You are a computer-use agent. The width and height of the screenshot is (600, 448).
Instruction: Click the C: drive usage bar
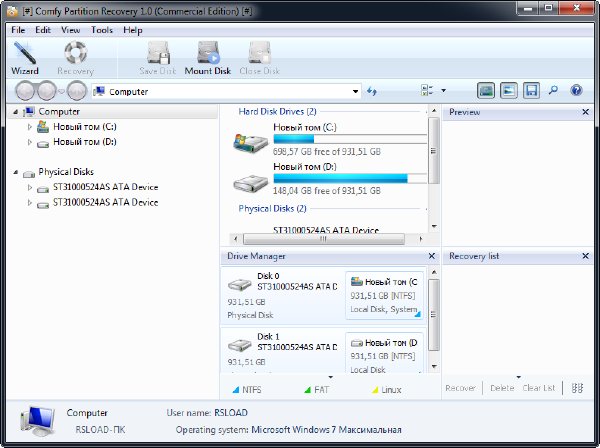350,138
